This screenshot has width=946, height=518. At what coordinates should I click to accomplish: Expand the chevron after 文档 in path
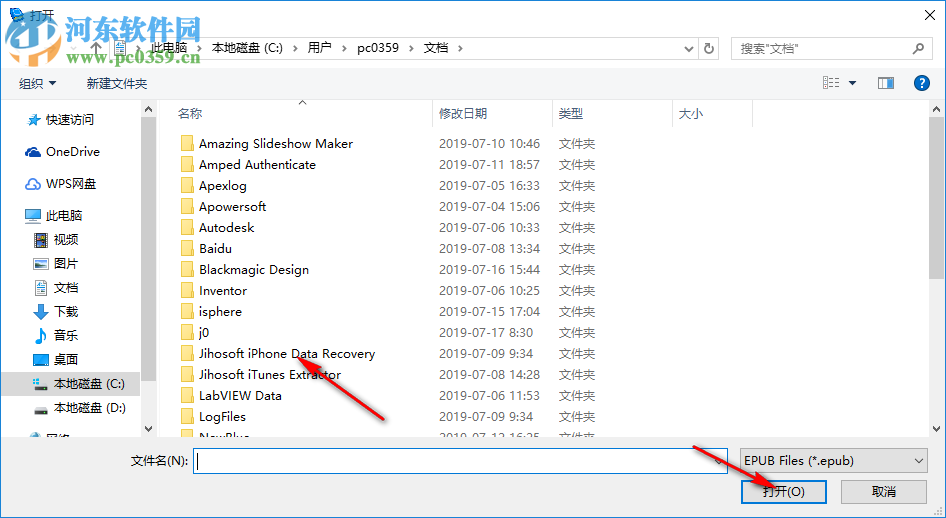(460, 48)
